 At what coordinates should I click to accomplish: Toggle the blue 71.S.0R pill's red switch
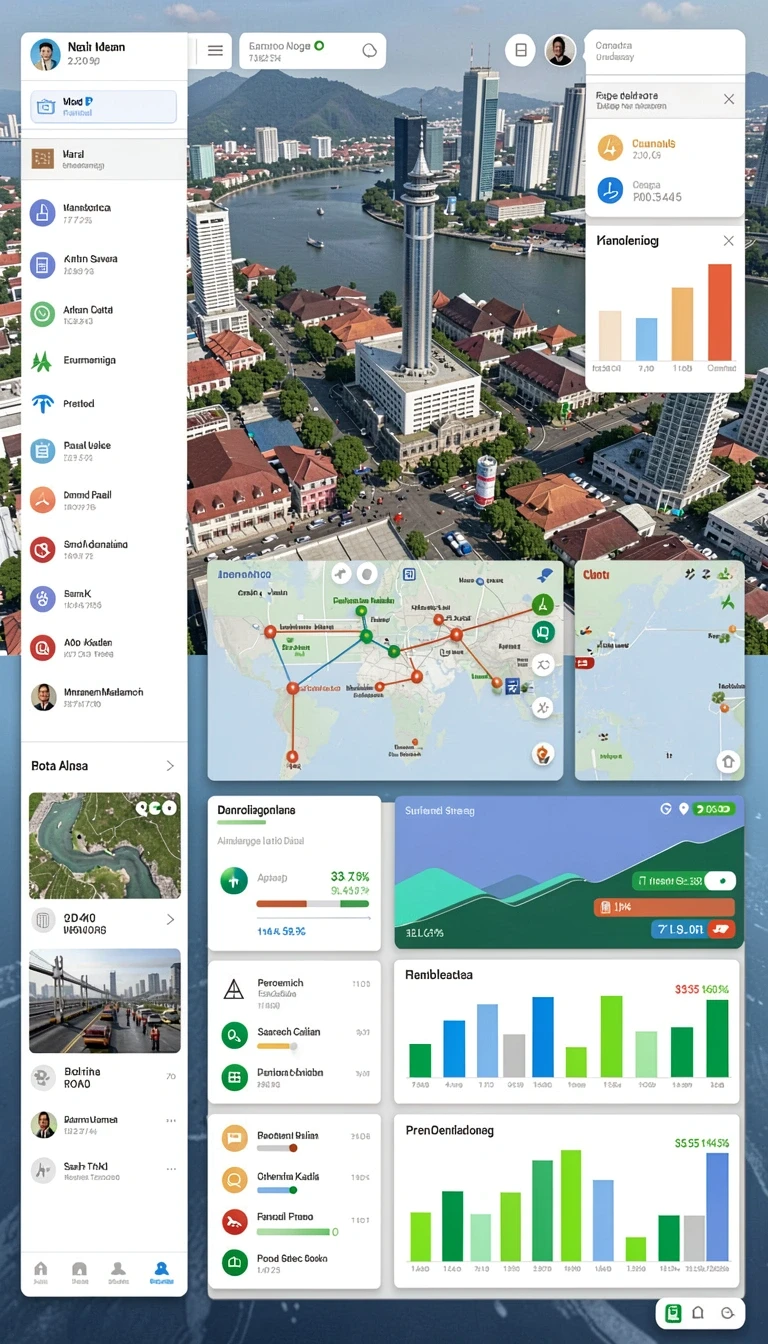[x=720, y=929]
